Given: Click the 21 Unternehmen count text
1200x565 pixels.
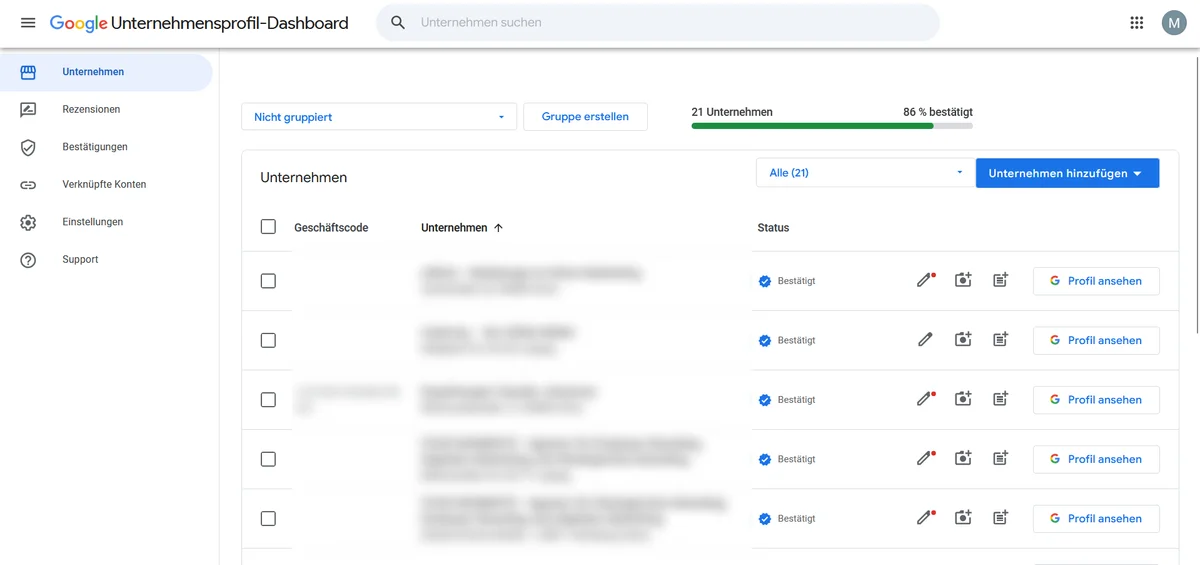Looking at the screenshot, I should (732, 112).
